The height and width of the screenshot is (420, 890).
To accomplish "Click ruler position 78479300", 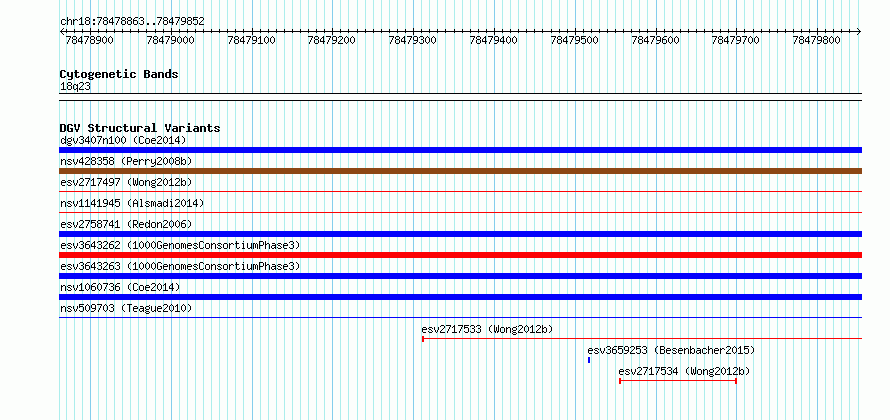I will tap(413, 40).
